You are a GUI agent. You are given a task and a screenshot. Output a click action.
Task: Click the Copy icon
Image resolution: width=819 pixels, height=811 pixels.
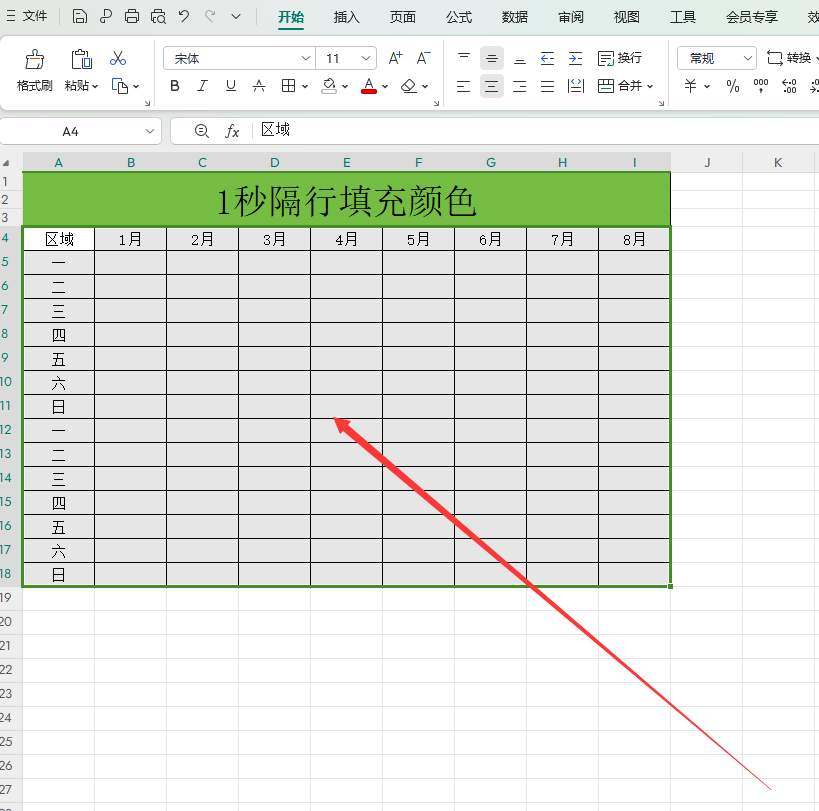120,86
